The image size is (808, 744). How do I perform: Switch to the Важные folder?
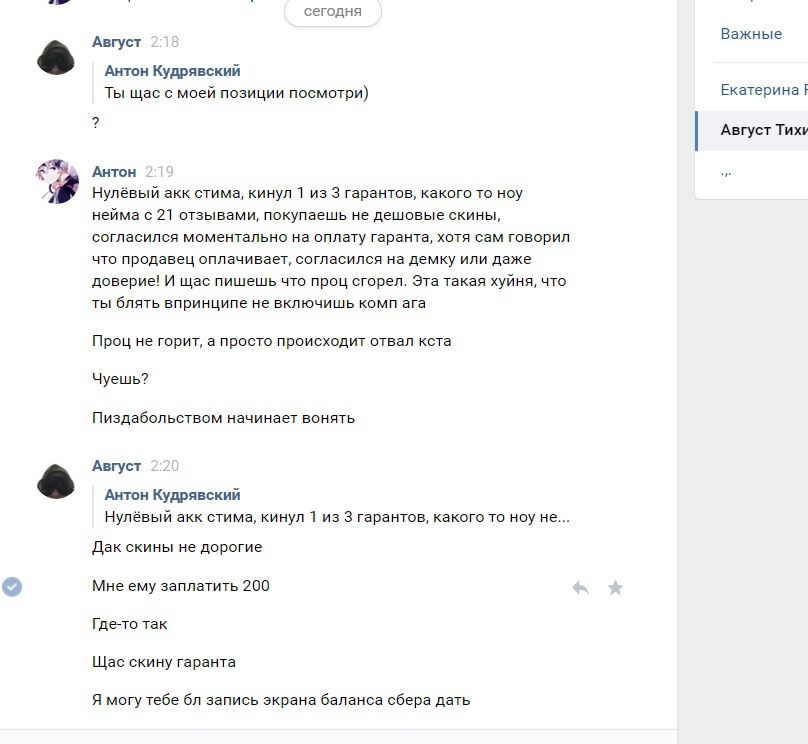pos(751,34)
